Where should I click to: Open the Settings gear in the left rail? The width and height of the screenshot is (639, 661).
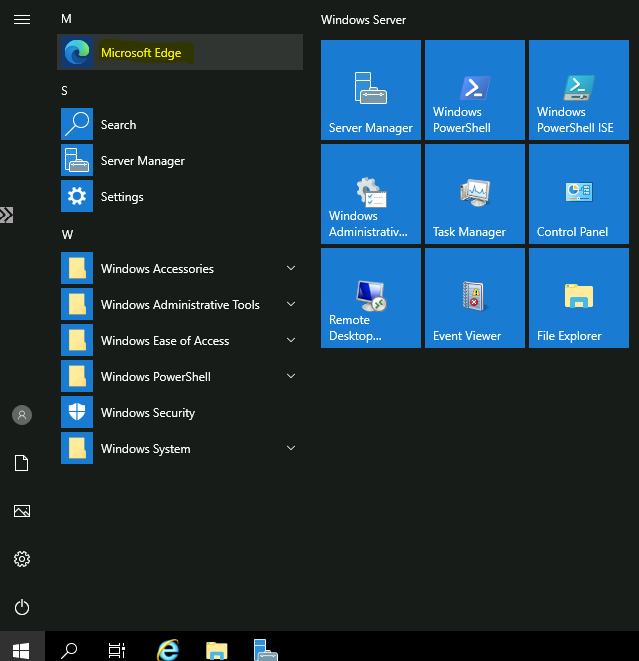[x=22, y=559]
